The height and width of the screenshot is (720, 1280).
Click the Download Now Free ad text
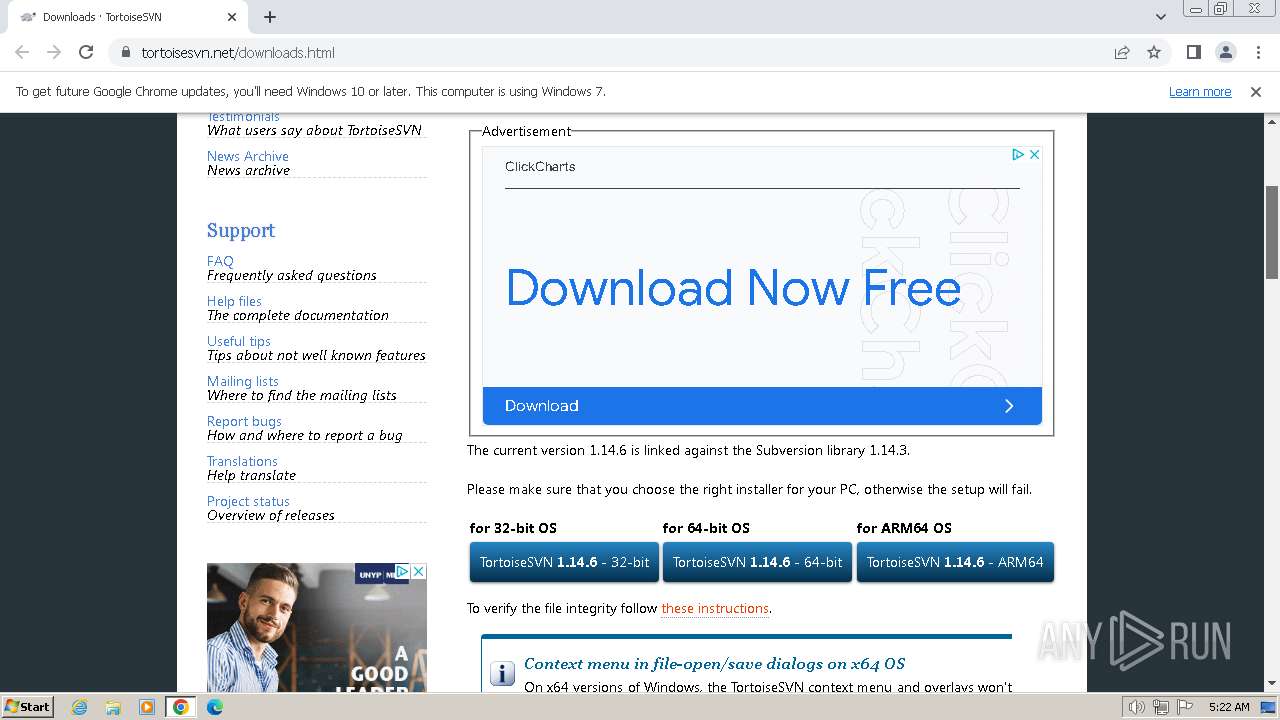pyautogui.click(x=733, y=288)
